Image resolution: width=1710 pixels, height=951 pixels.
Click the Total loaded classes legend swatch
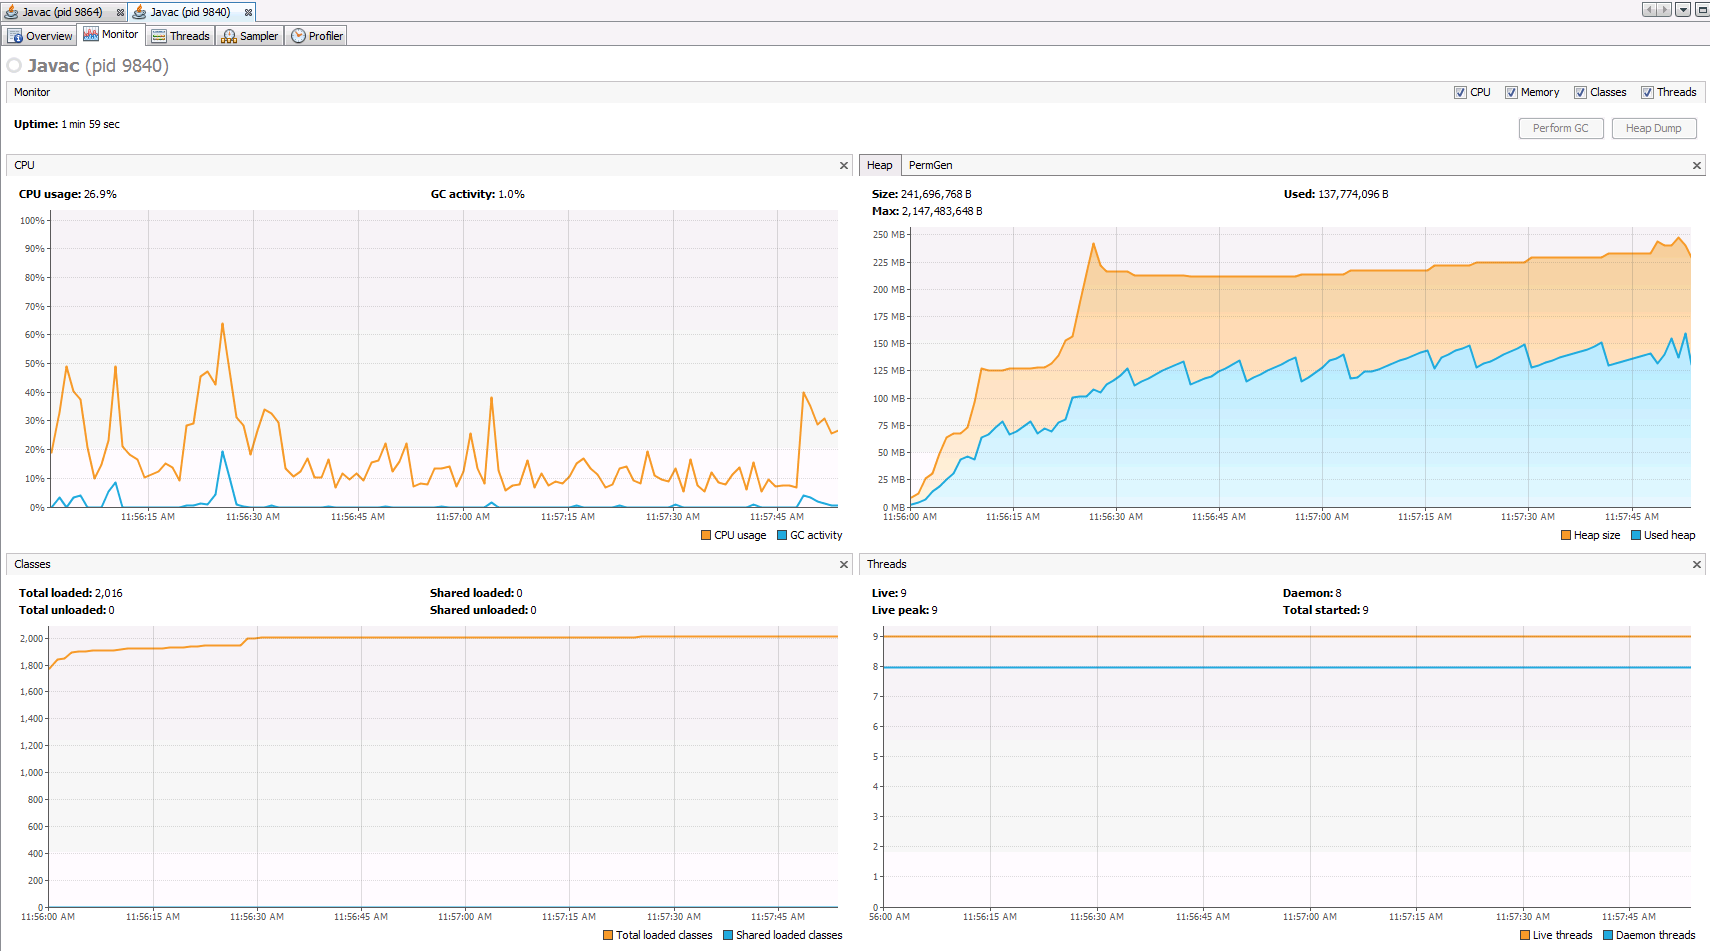click(608, 935)
